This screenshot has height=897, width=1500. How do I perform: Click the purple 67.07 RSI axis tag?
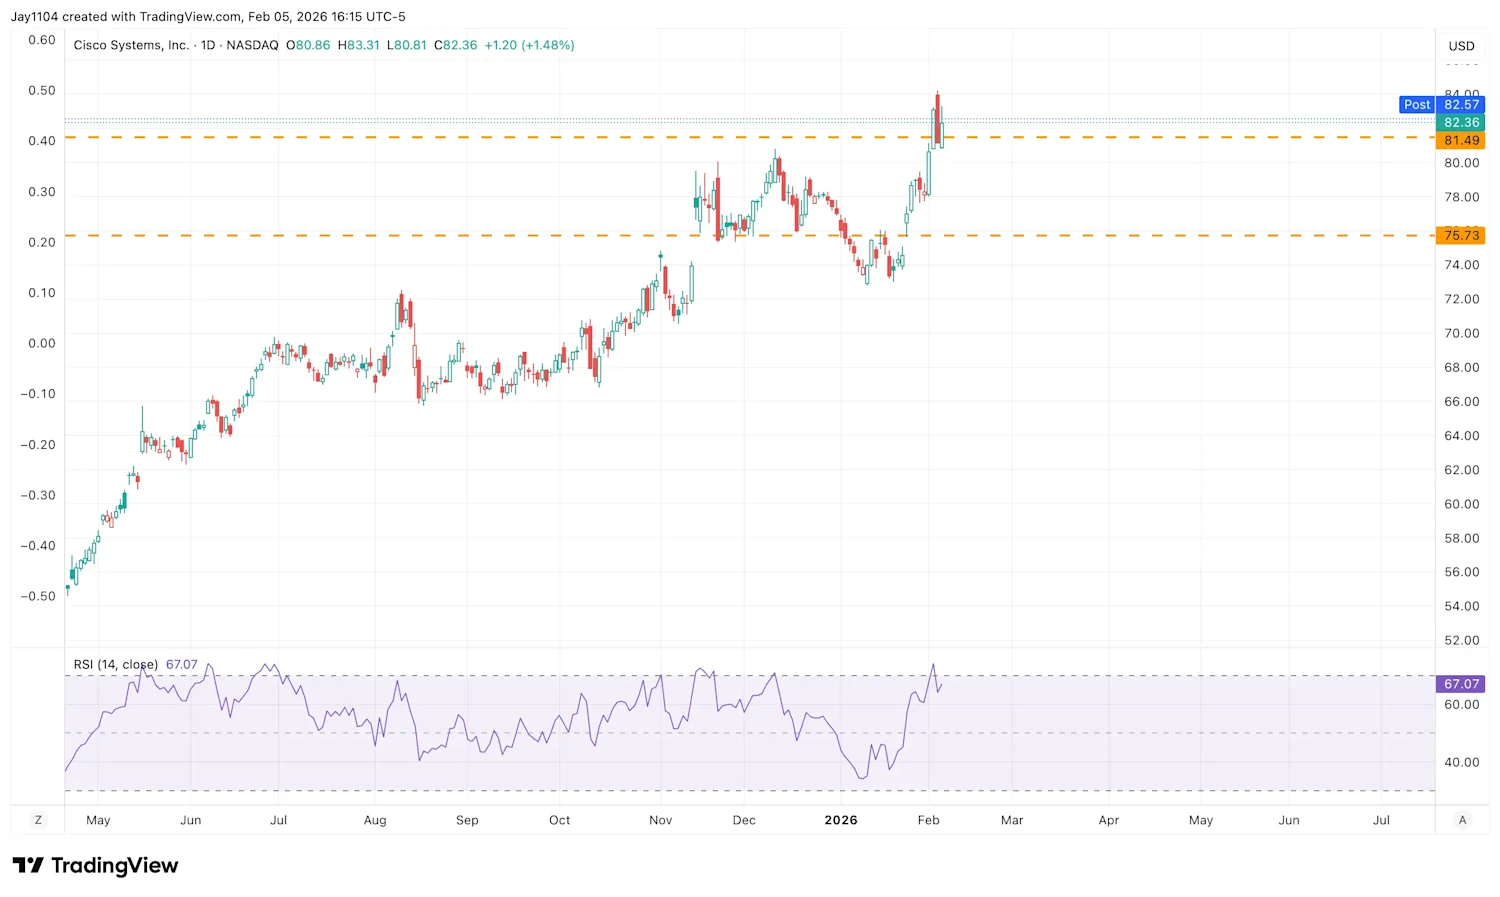[x=1461, y=684]
